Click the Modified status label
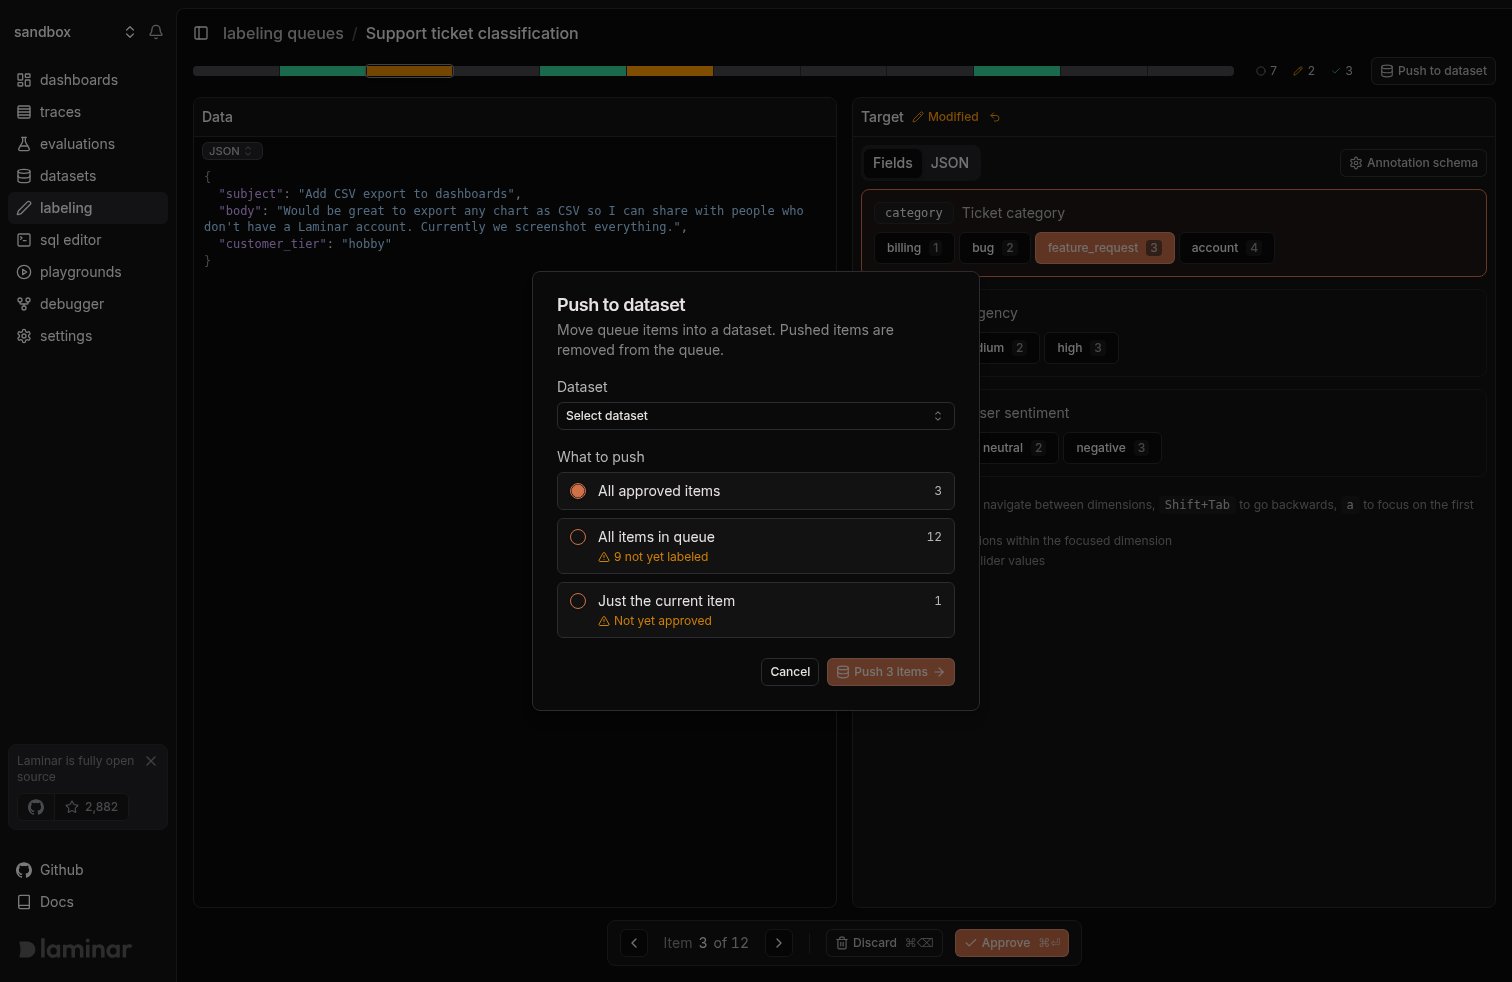Viewport: 1512px width, 982px height. coord(945,117)
